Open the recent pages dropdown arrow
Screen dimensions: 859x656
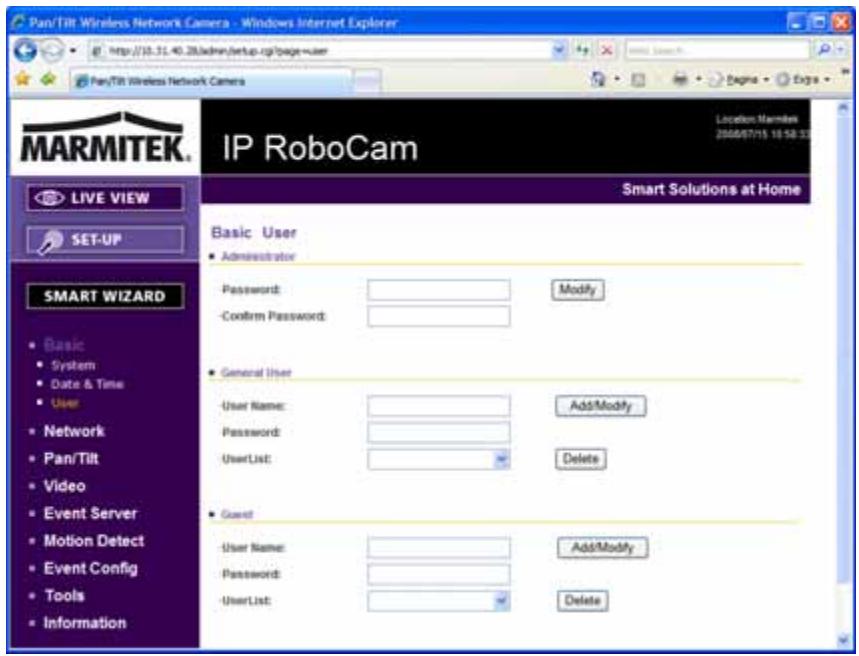73,51
